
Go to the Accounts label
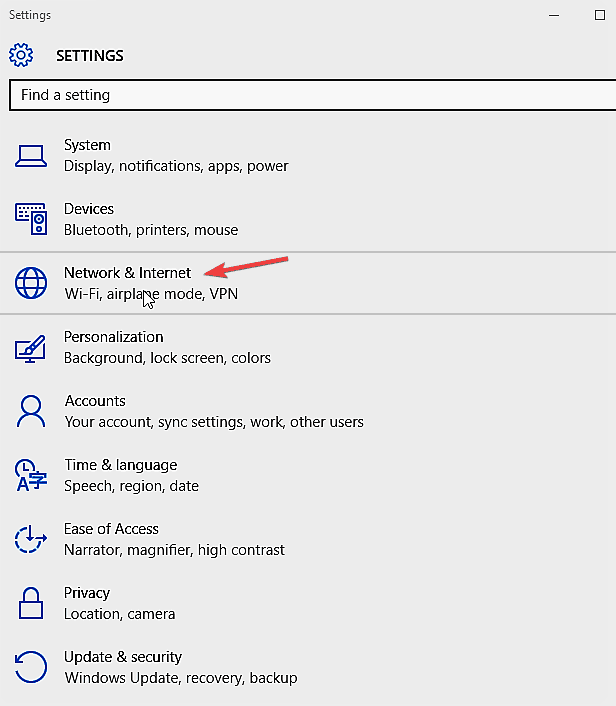tap(95, 401)
